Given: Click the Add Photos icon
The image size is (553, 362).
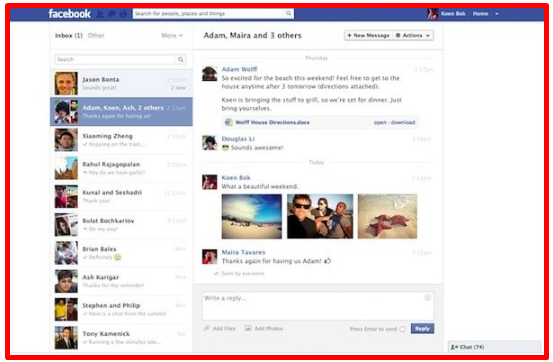Looking at the screenshot, I should (x=248, y=328).
